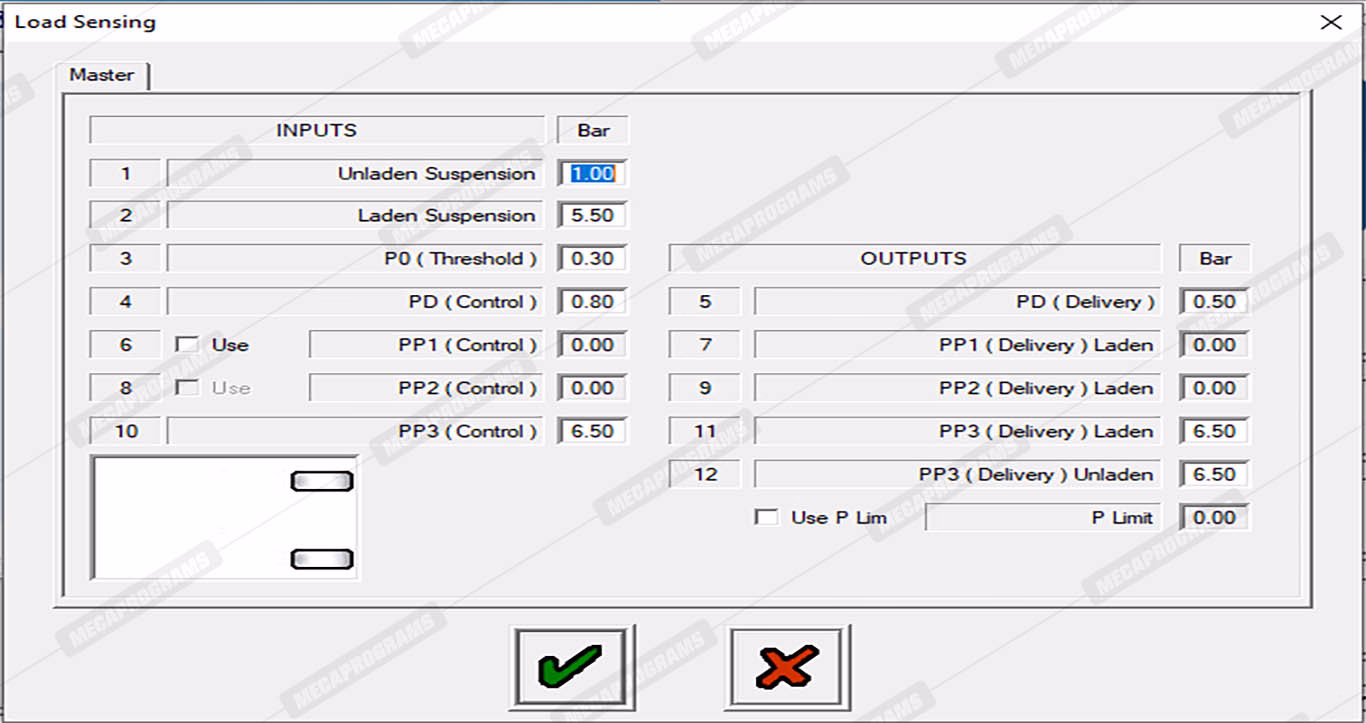Enable the Use checkbox for PP1 Control
Image resolution: width=1366 pixels, height=723 pixels.
(x=187, y=345)
